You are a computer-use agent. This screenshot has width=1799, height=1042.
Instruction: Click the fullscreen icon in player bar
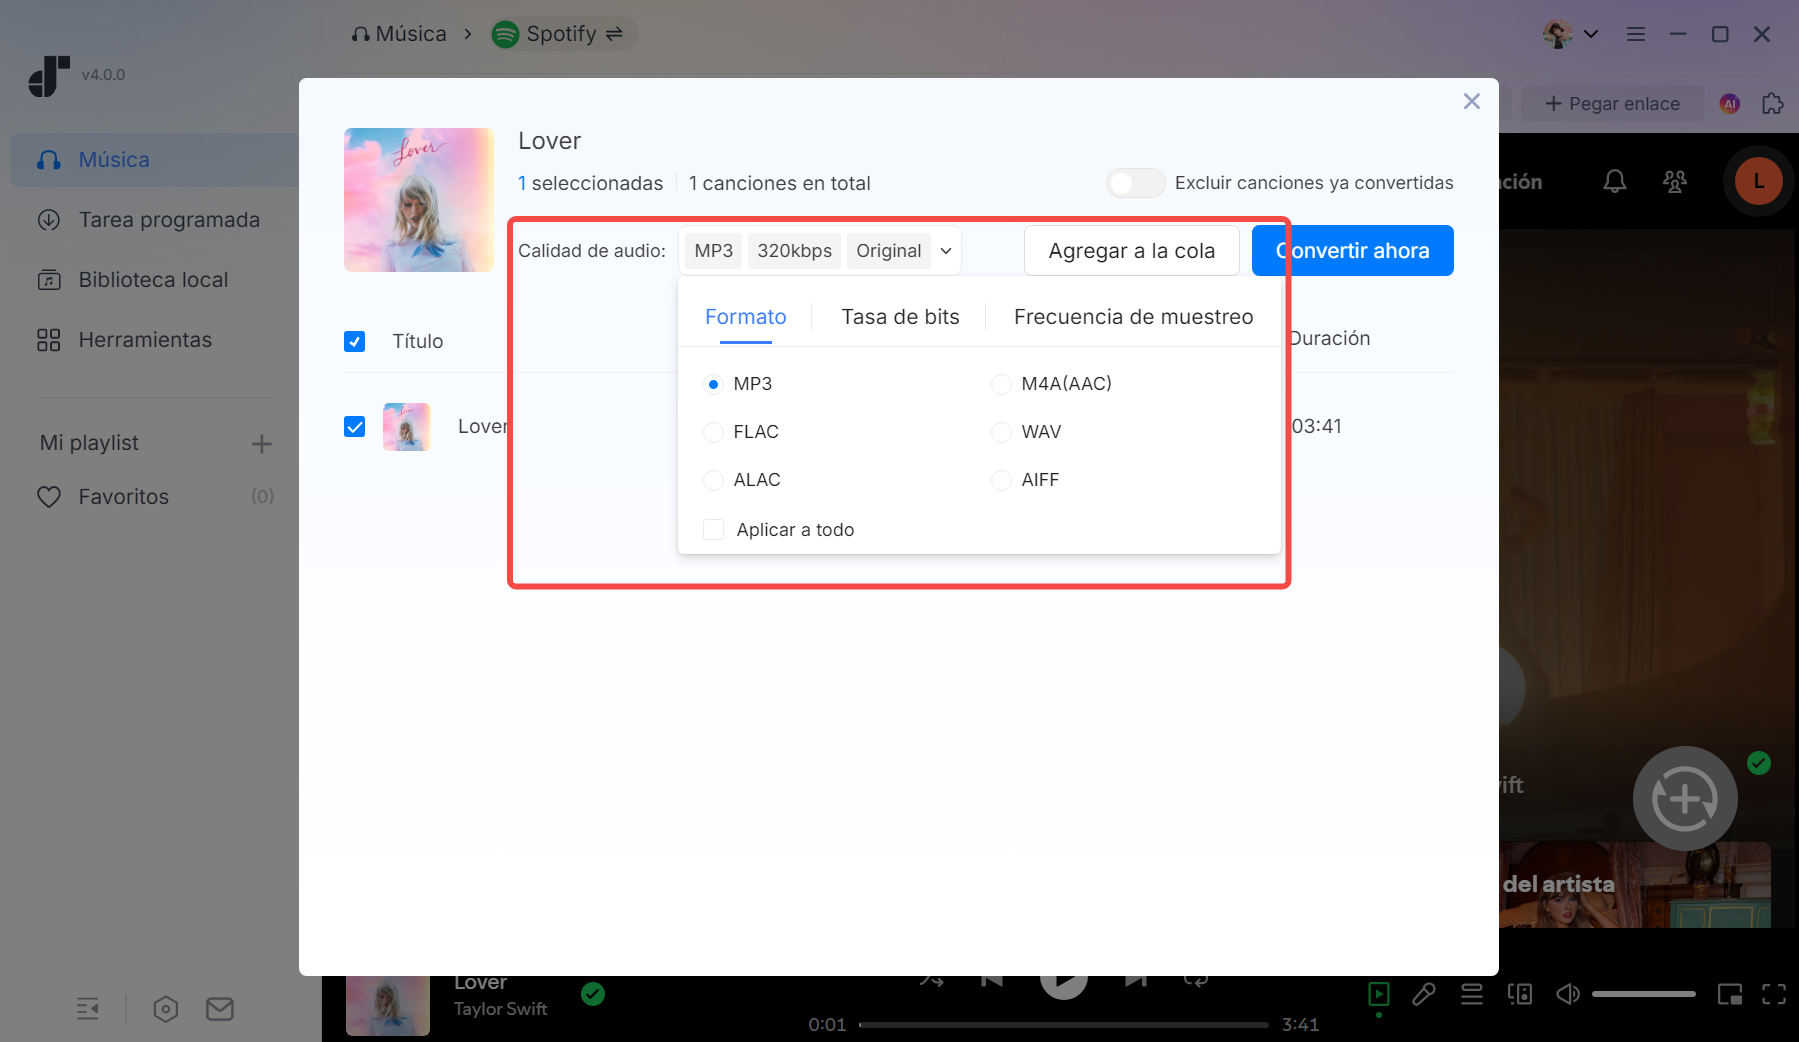pyautogui.click(x=1773, y=994)
